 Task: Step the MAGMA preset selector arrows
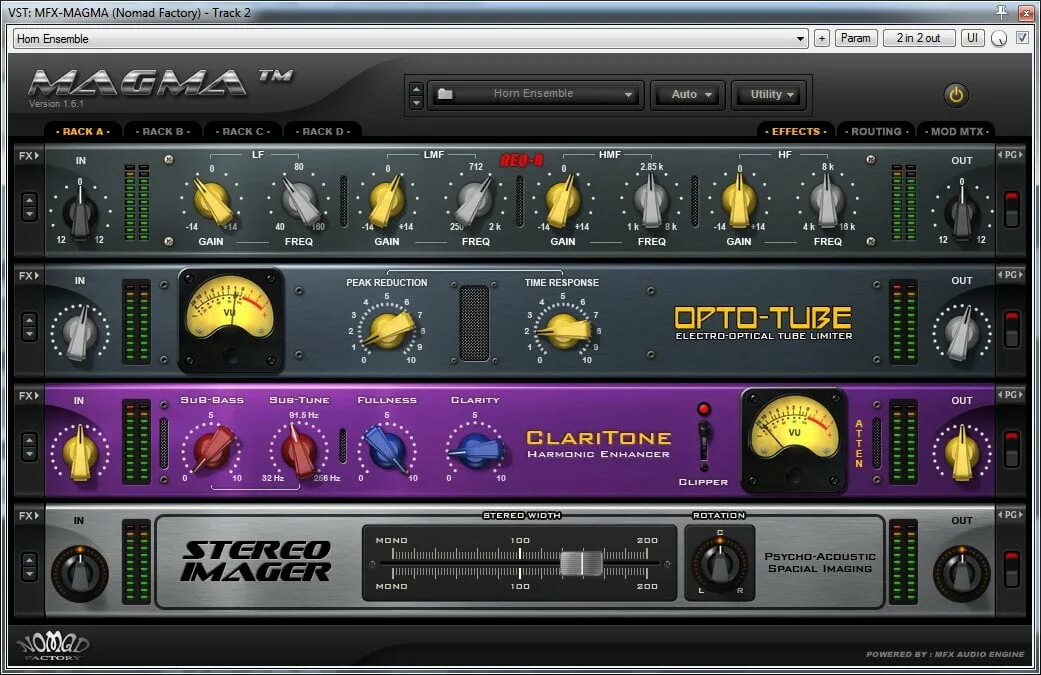click(416, 95)
